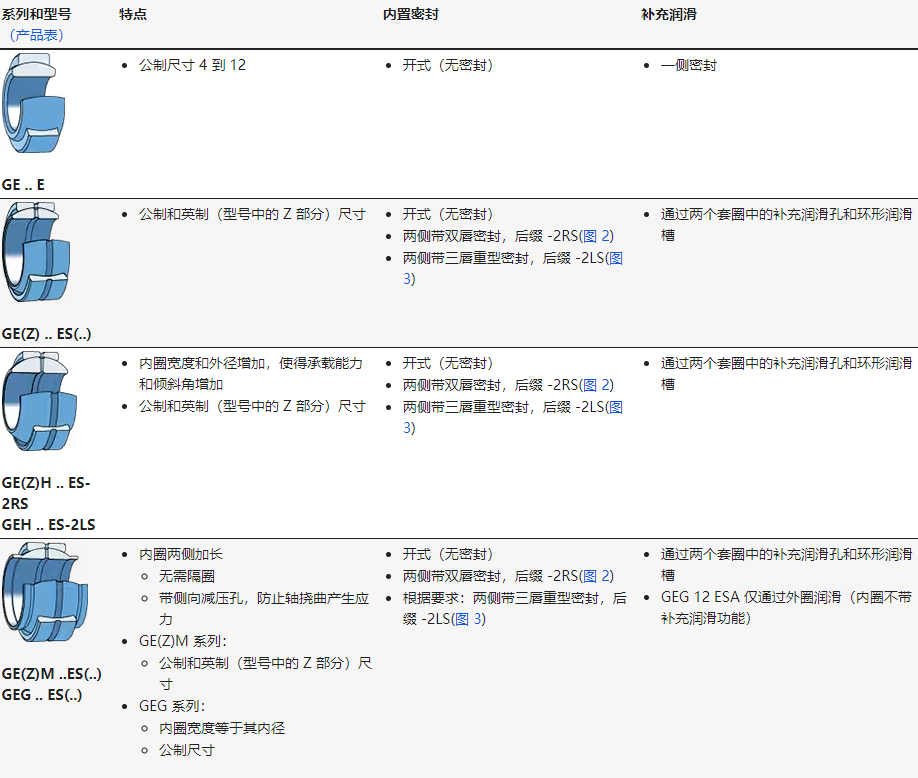Select the GE(Z) .. ES(..) series label
This screenshot has height=778, width=918.
[x=47, y=334]
